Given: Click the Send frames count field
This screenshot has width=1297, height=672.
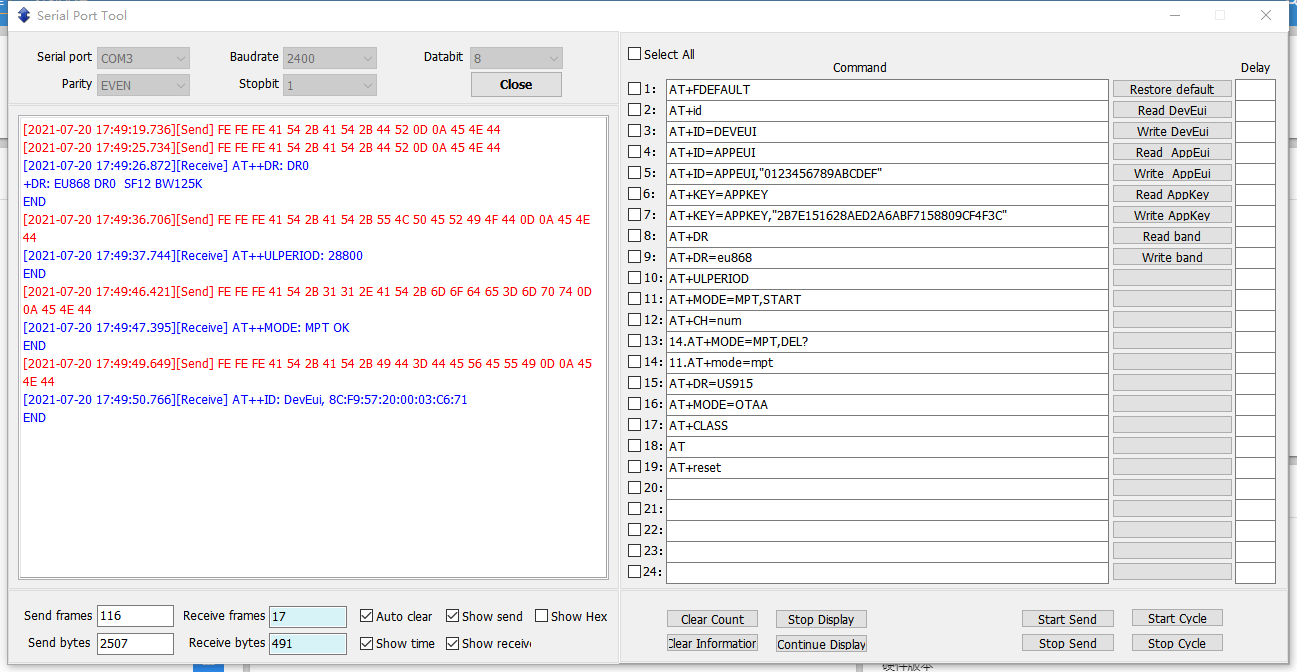Looking at the screenshot, I should pos(135,616).
